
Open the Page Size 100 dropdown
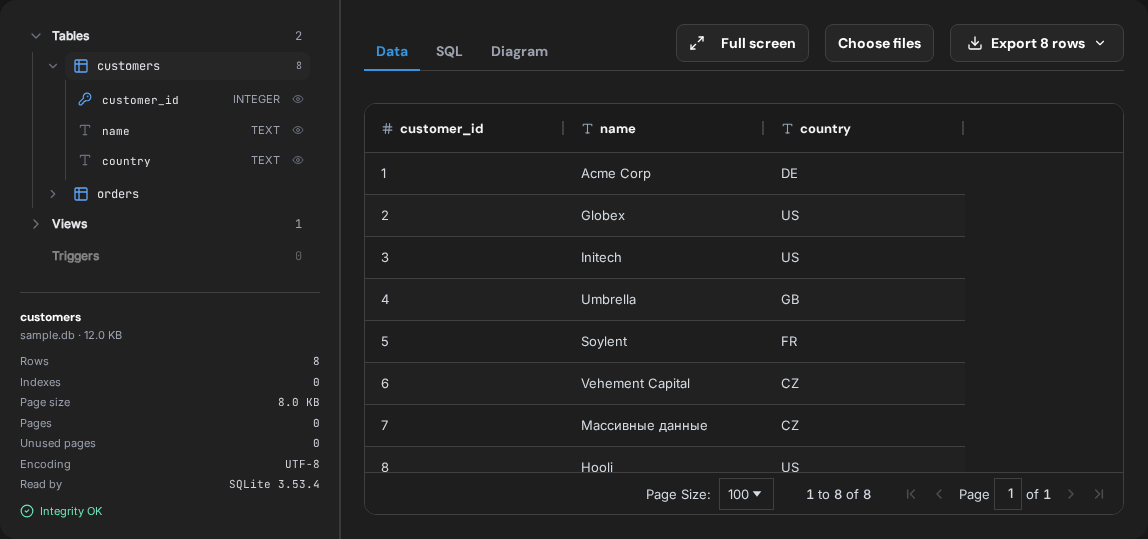tap(746, 494)
